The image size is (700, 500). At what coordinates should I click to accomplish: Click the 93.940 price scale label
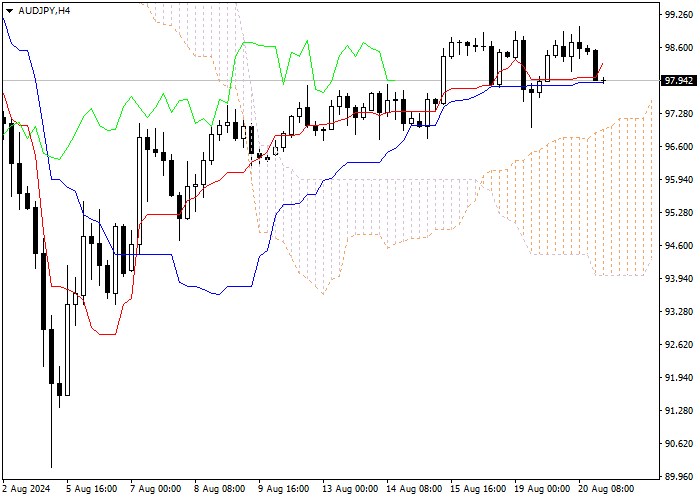[x=679, y=279]
